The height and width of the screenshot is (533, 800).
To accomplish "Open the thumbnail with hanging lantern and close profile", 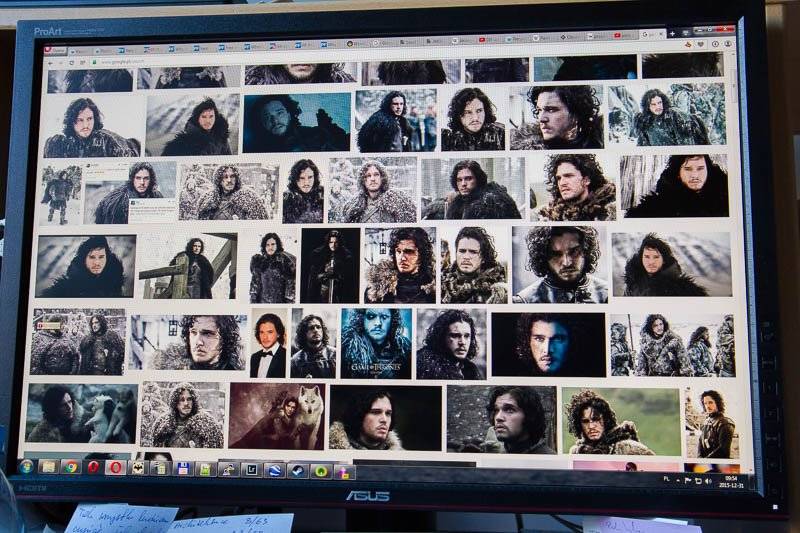I will point(188,342).
